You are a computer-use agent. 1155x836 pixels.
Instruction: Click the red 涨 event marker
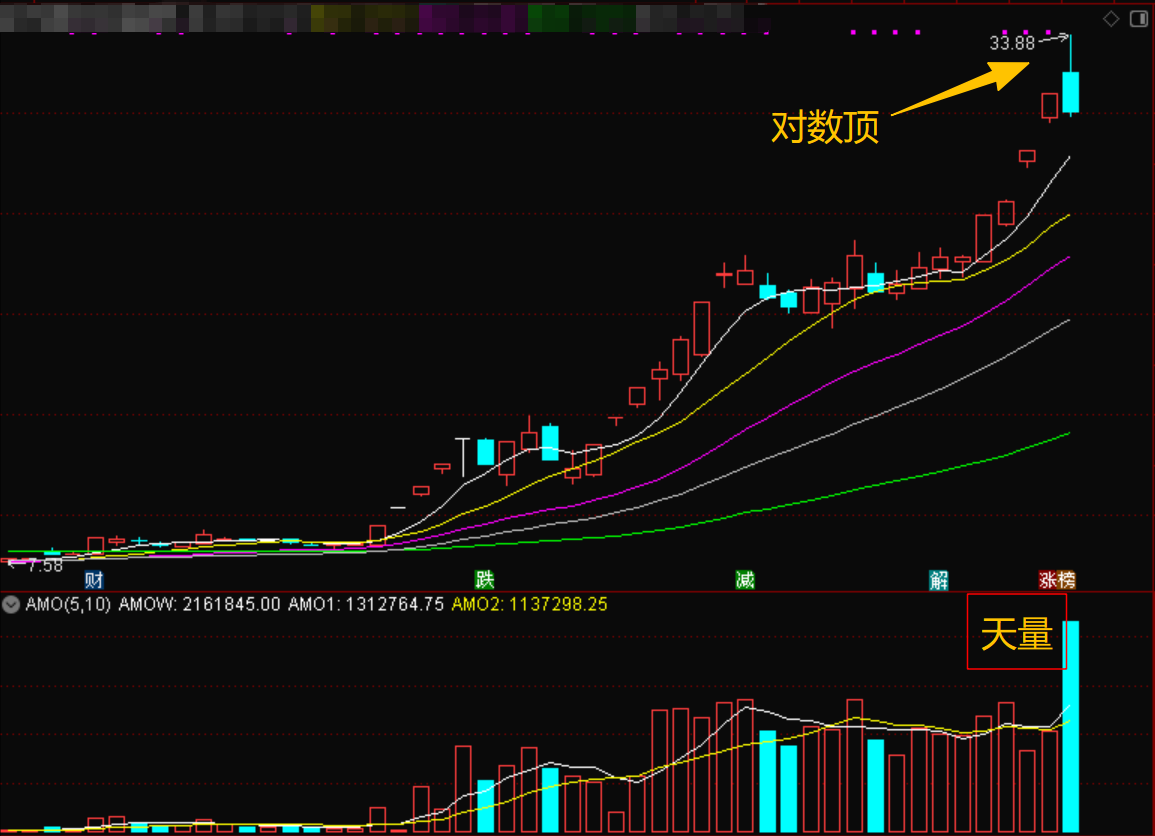pyautogui.click(x=1048, y=580)
